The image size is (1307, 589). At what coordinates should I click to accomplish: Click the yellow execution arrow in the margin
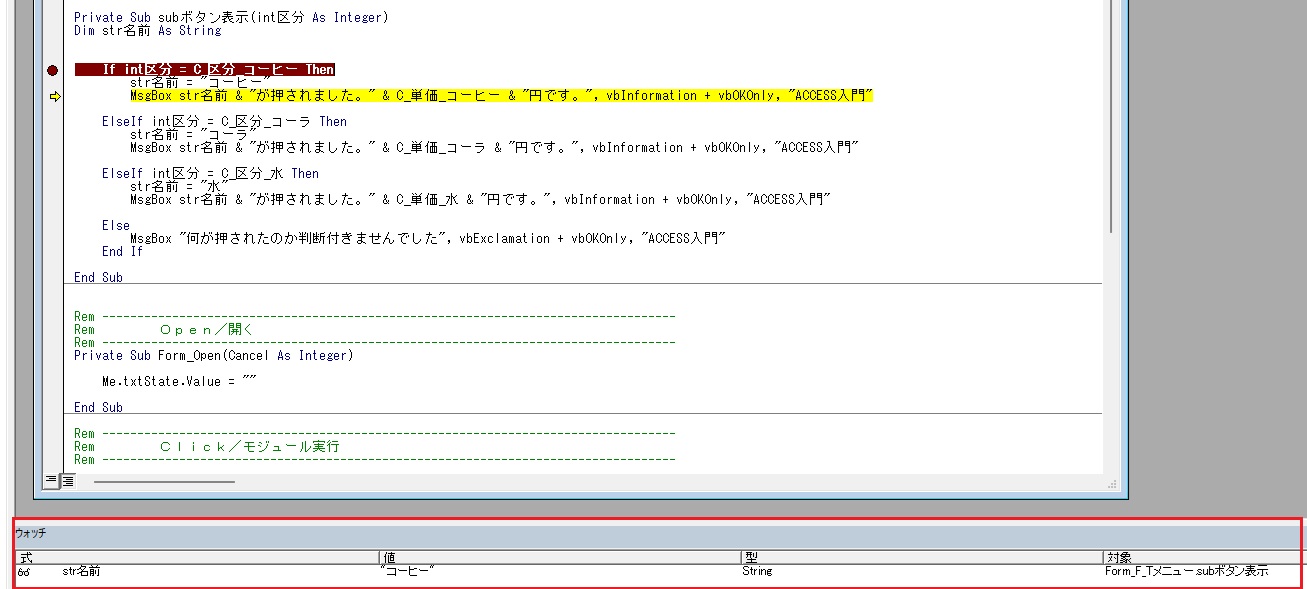pos(54,97)
